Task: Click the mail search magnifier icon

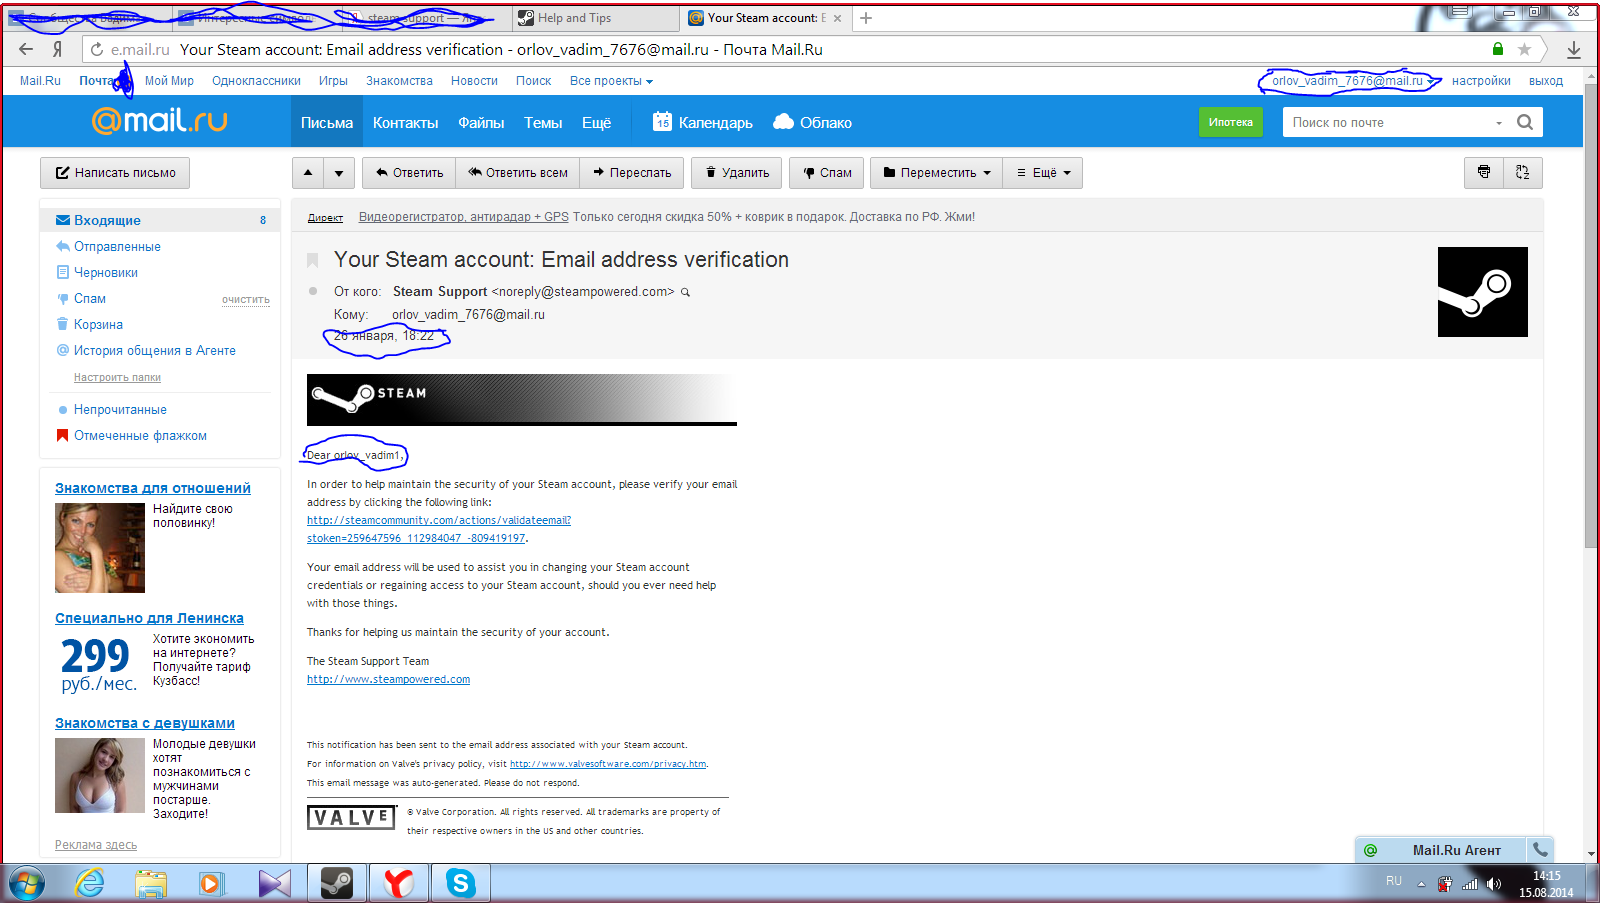Action: (1525, 122)
